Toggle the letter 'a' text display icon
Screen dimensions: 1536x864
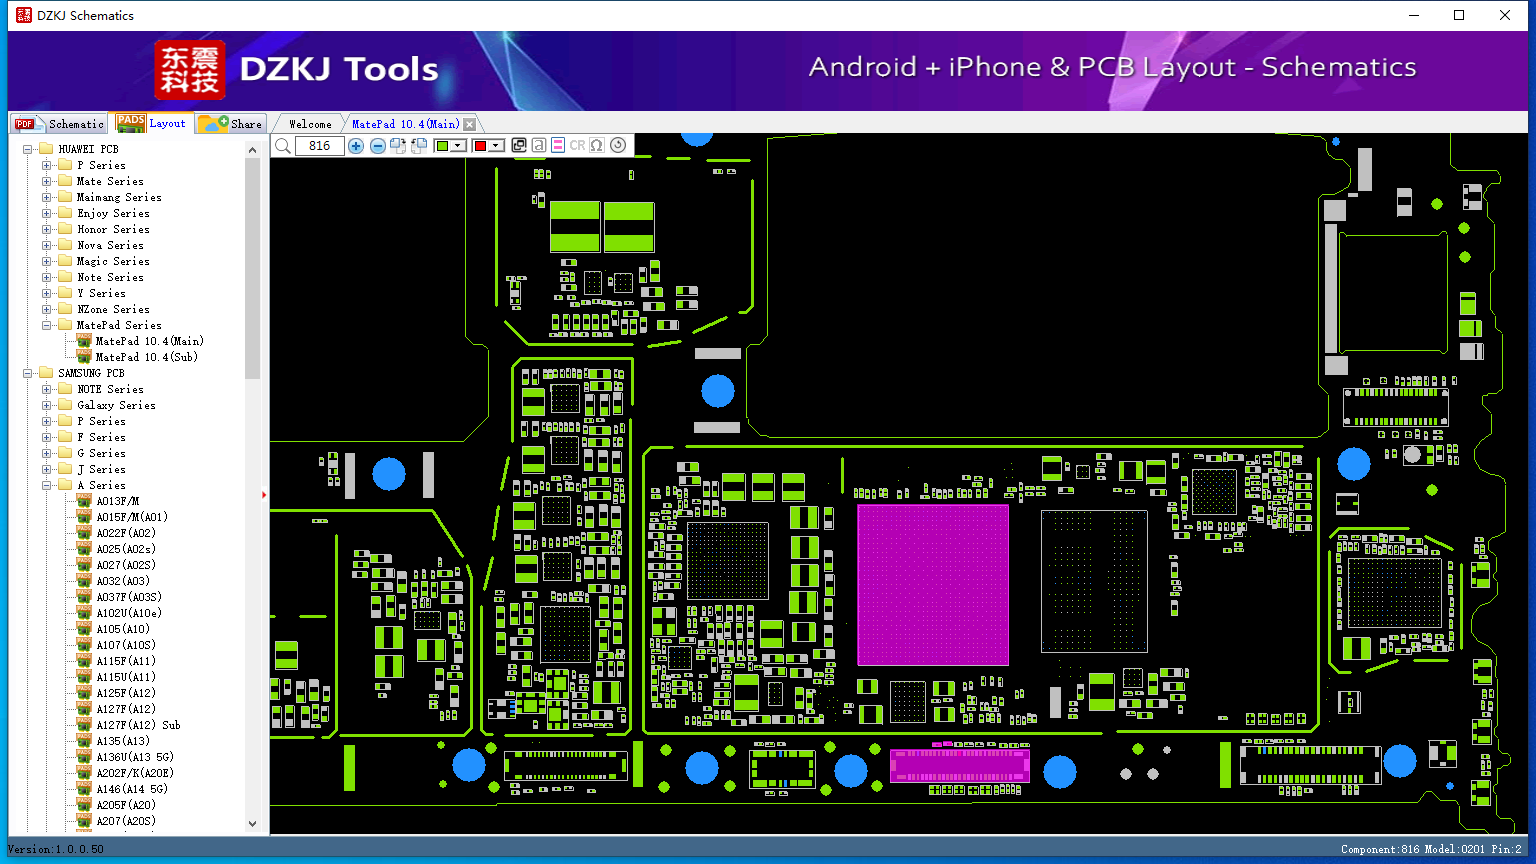click(x=538, y=145)
